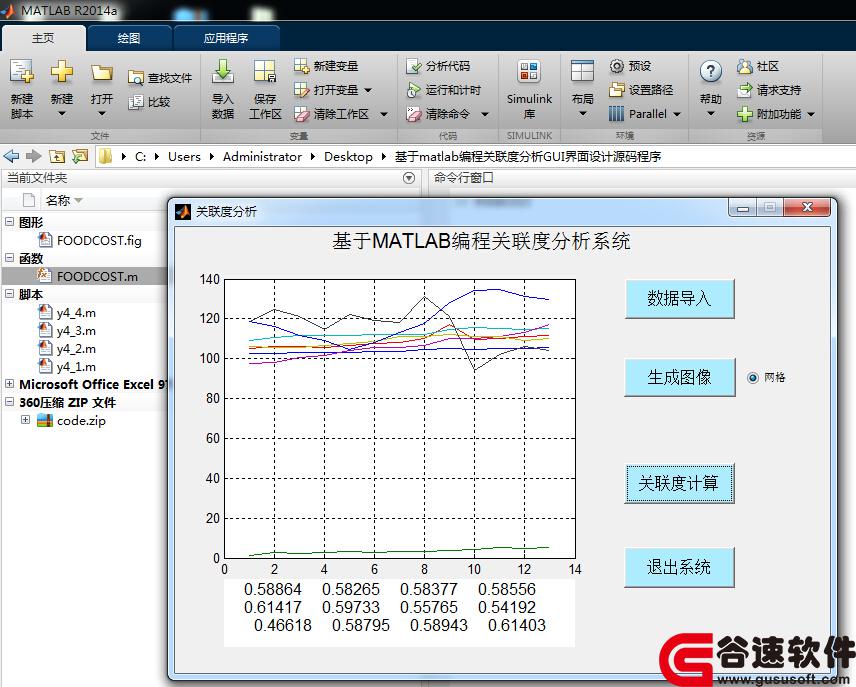Open the Parallel dropdown arrow
Viewport: 856px width, 687px height.
point(677,114)
